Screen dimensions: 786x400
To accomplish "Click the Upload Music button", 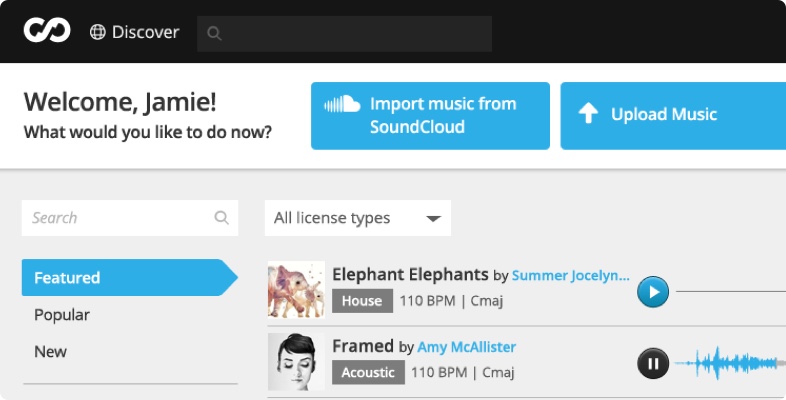I will click(x=673, y=116).
